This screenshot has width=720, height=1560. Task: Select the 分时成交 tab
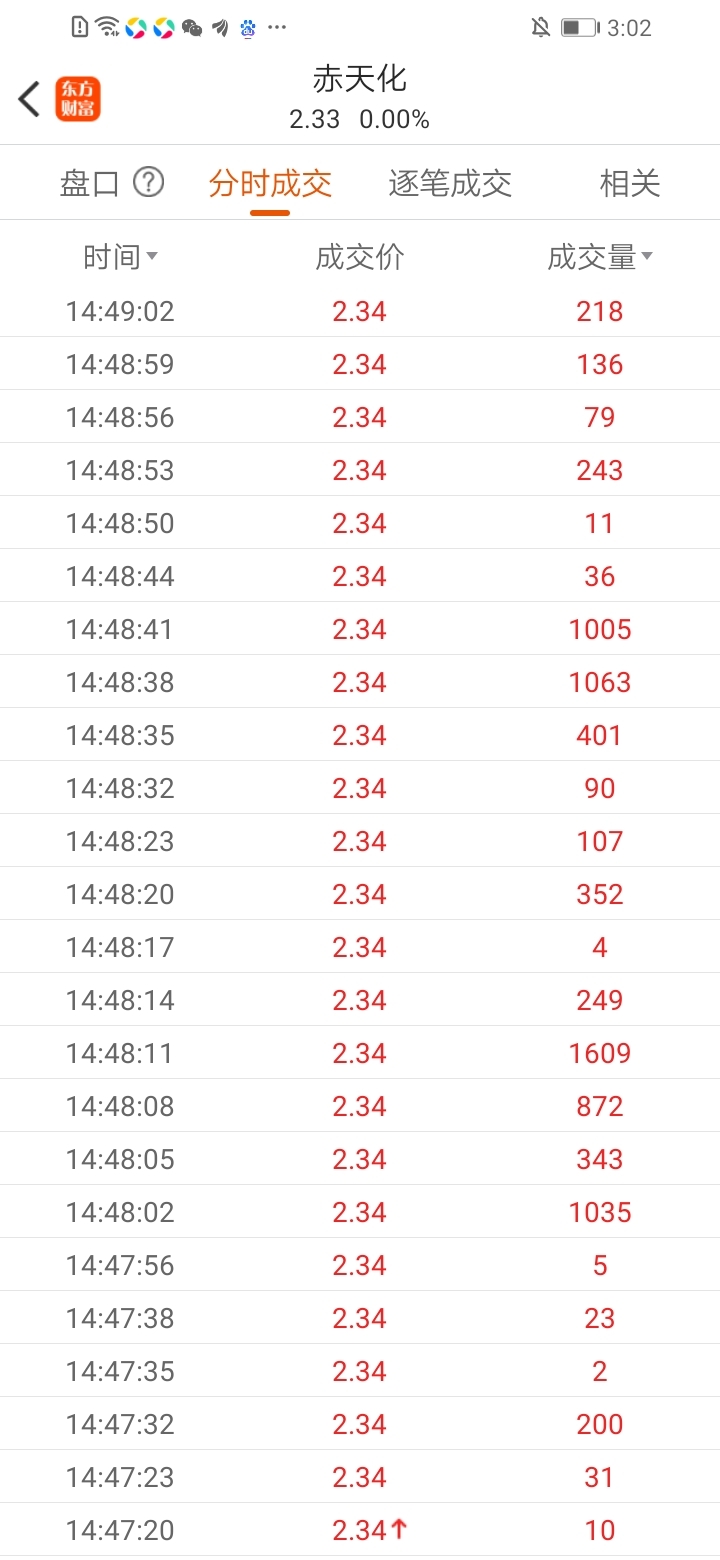click(270, 183)
